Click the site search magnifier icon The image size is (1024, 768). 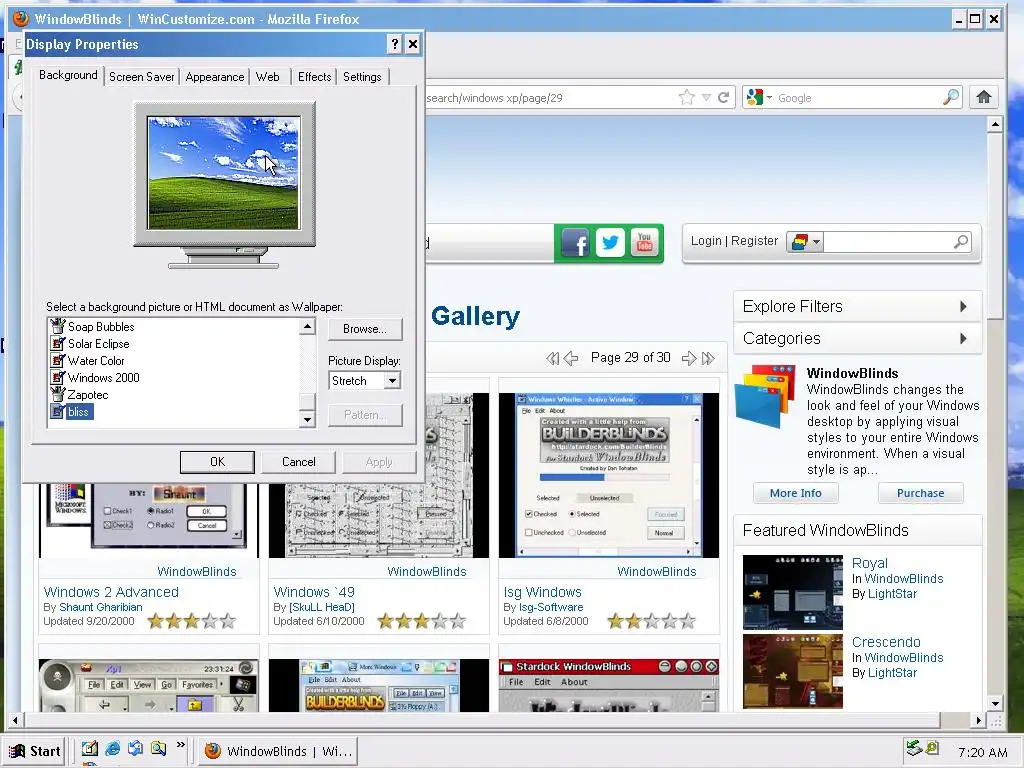pos(961,242)
